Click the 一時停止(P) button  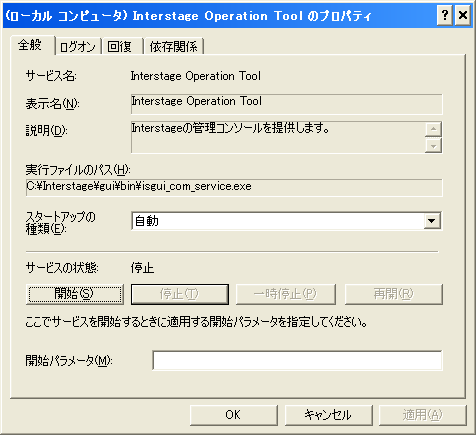click(x=286, y=294)
